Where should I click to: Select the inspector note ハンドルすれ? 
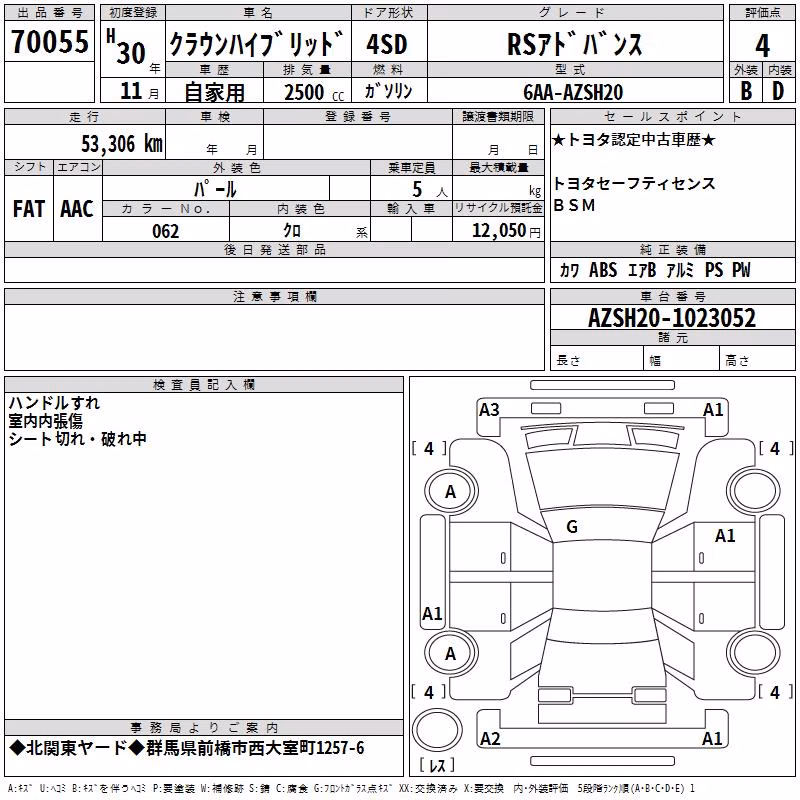pyautogui.click(x=54, y=403)
